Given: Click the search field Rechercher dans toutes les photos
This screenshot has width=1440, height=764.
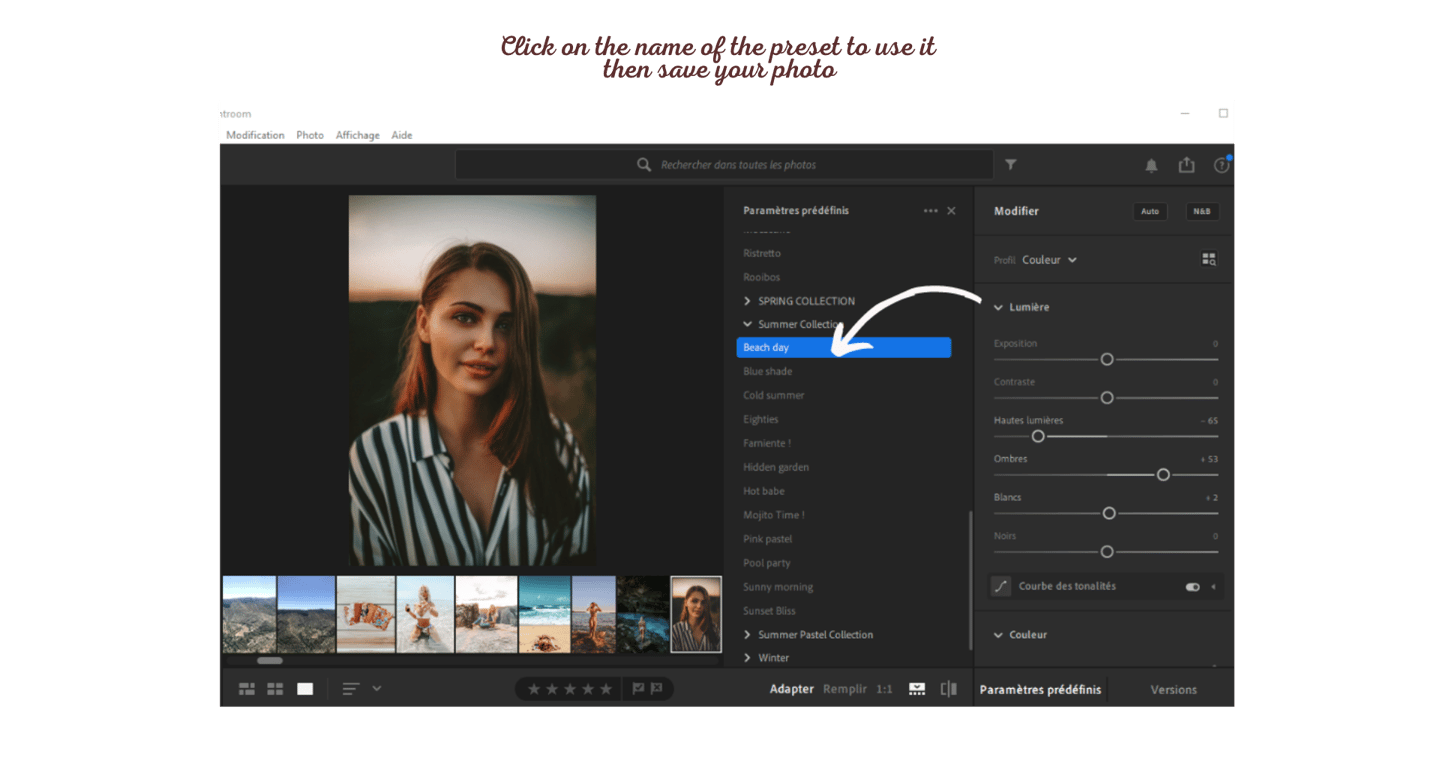Looking at the screenshot, I should click(x=724, y=165).
